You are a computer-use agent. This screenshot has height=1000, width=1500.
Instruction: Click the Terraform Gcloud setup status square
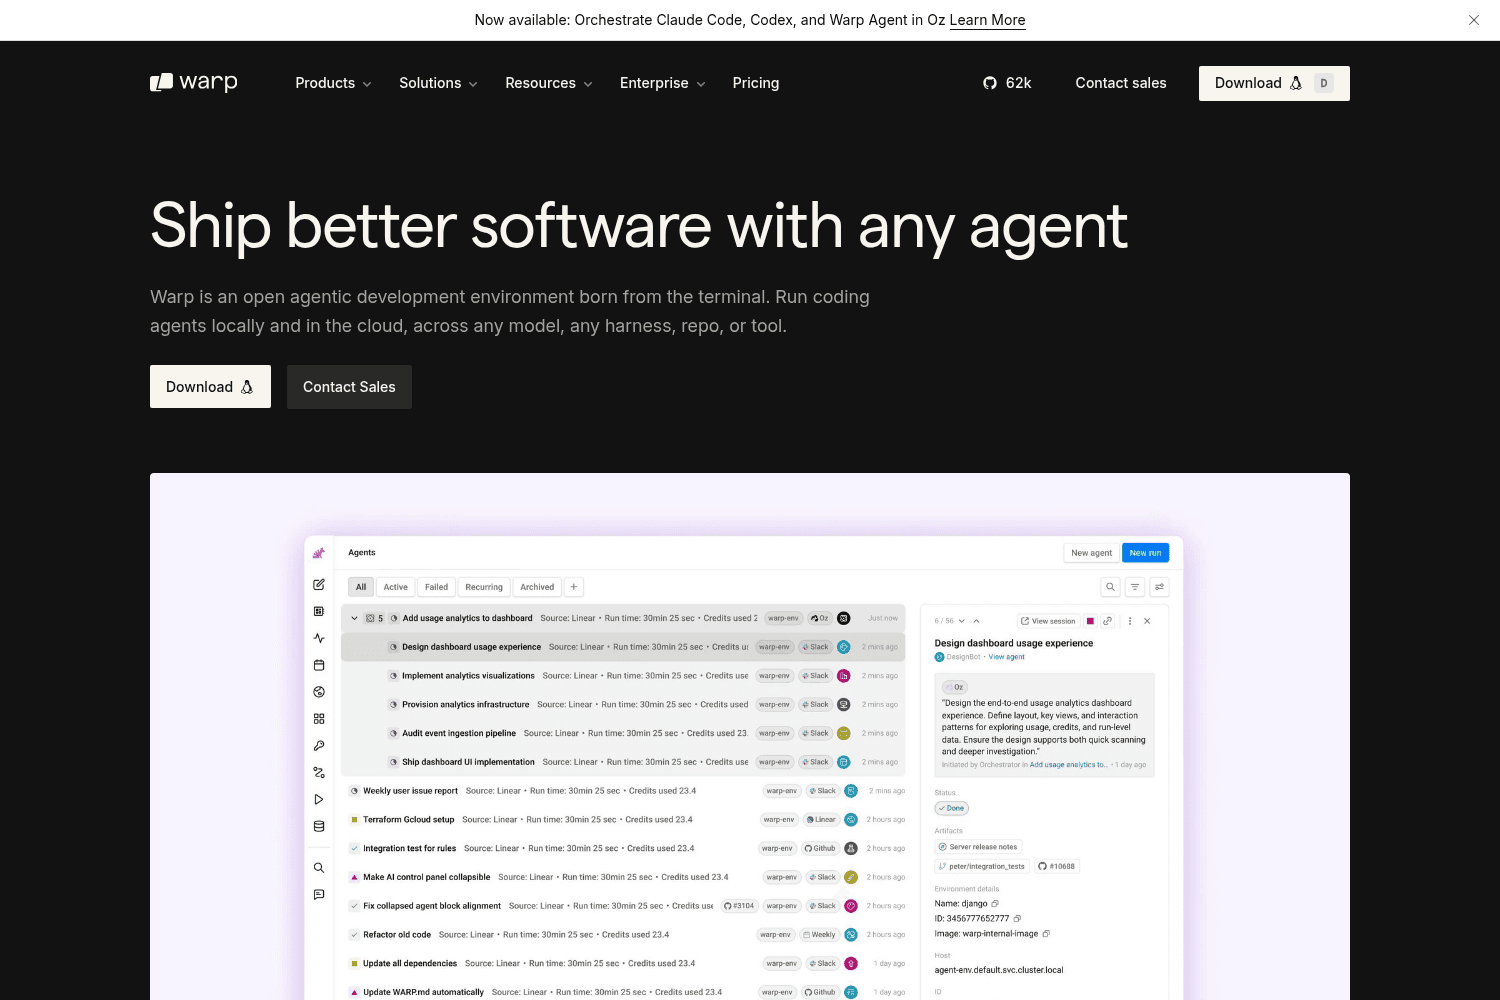point(354,820)
